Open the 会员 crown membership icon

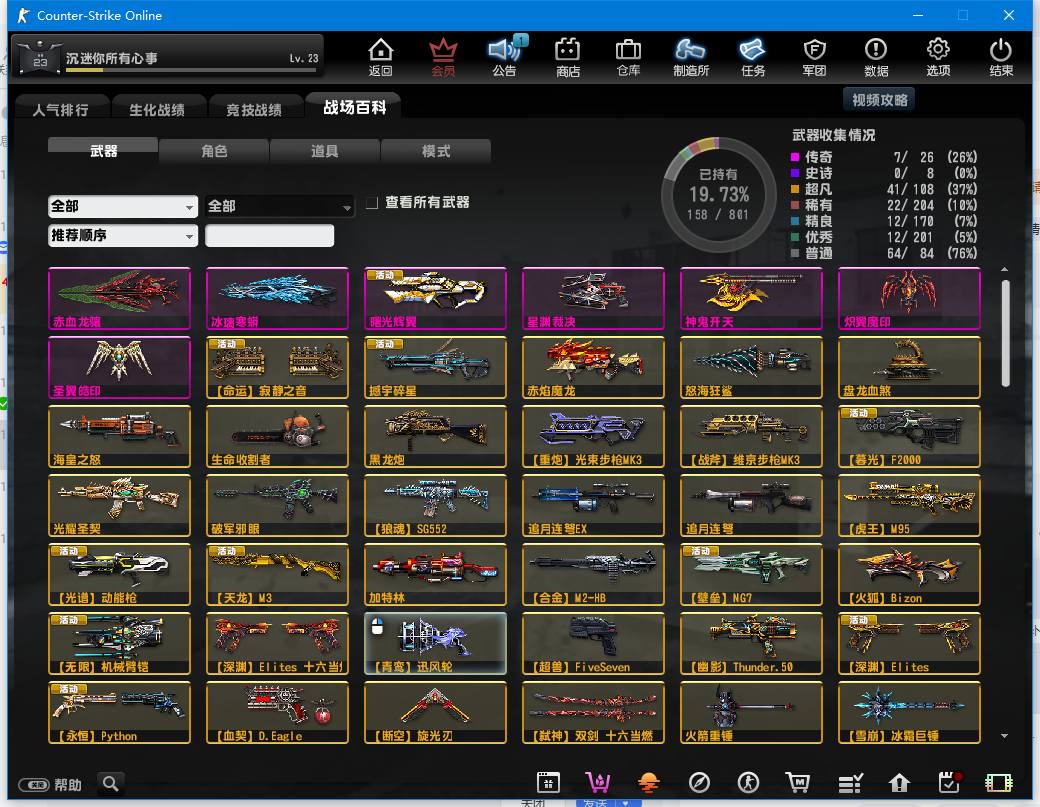(x=443, y=57)
